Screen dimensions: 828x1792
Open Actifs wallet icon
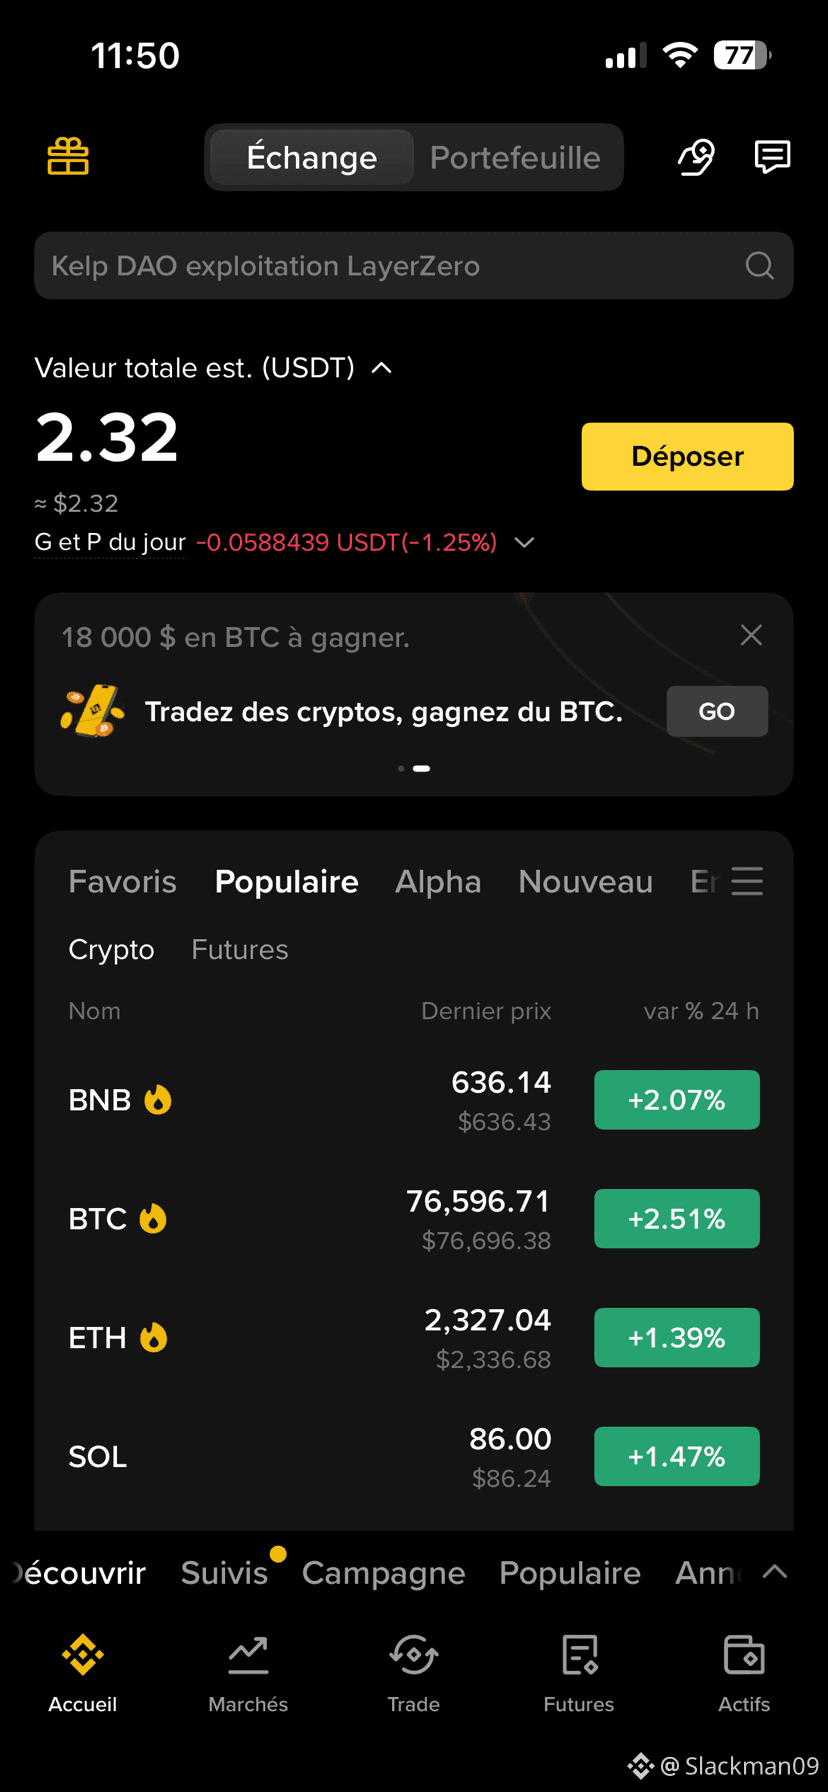click(744, 1674)
